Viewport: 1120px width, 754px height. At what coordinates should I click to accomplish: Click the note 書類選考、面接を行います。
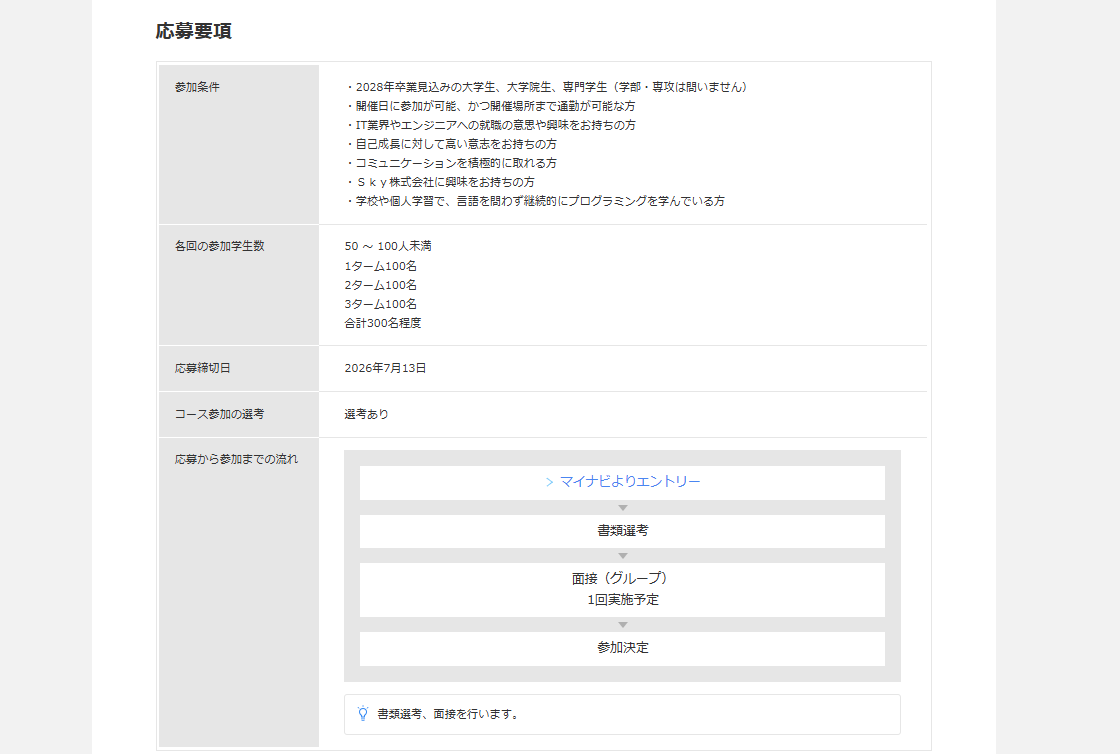[x=448, y=714]
